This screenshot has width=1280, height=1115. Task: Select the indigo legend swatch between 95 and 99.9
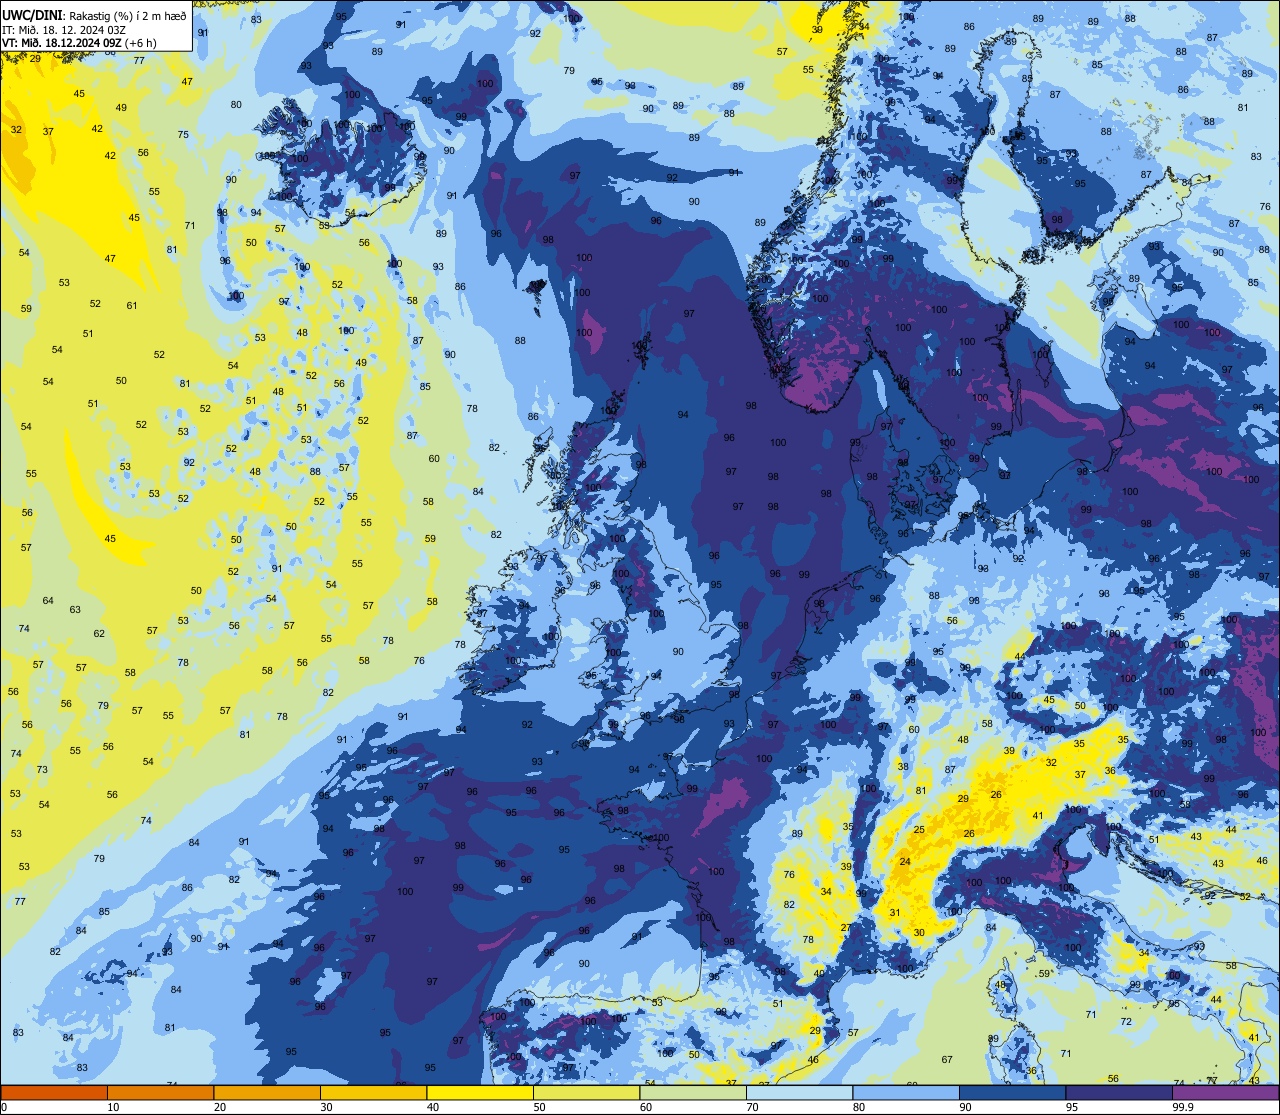[x=1119, y=1092]
